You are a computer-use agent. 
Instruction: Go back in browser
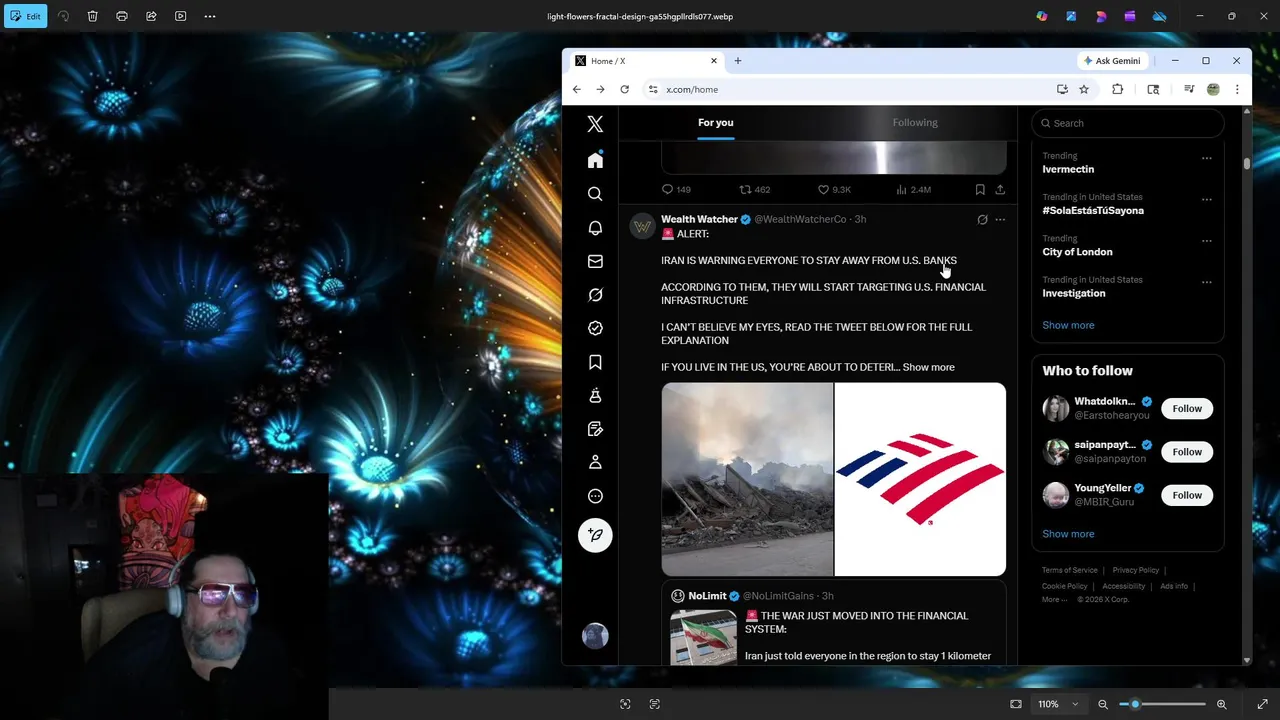[x=577, y=89]
